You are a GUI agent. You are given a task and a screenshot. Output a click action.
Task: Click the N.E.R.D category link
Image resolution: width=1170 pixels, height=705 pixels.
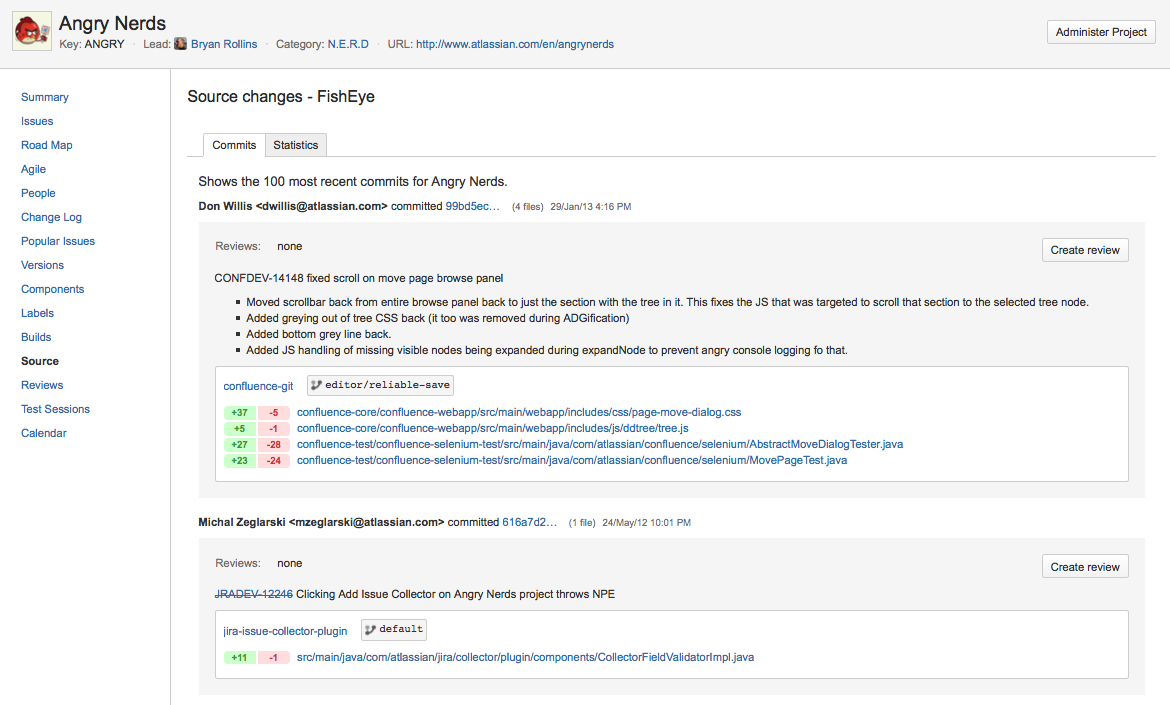click(348, 44)
